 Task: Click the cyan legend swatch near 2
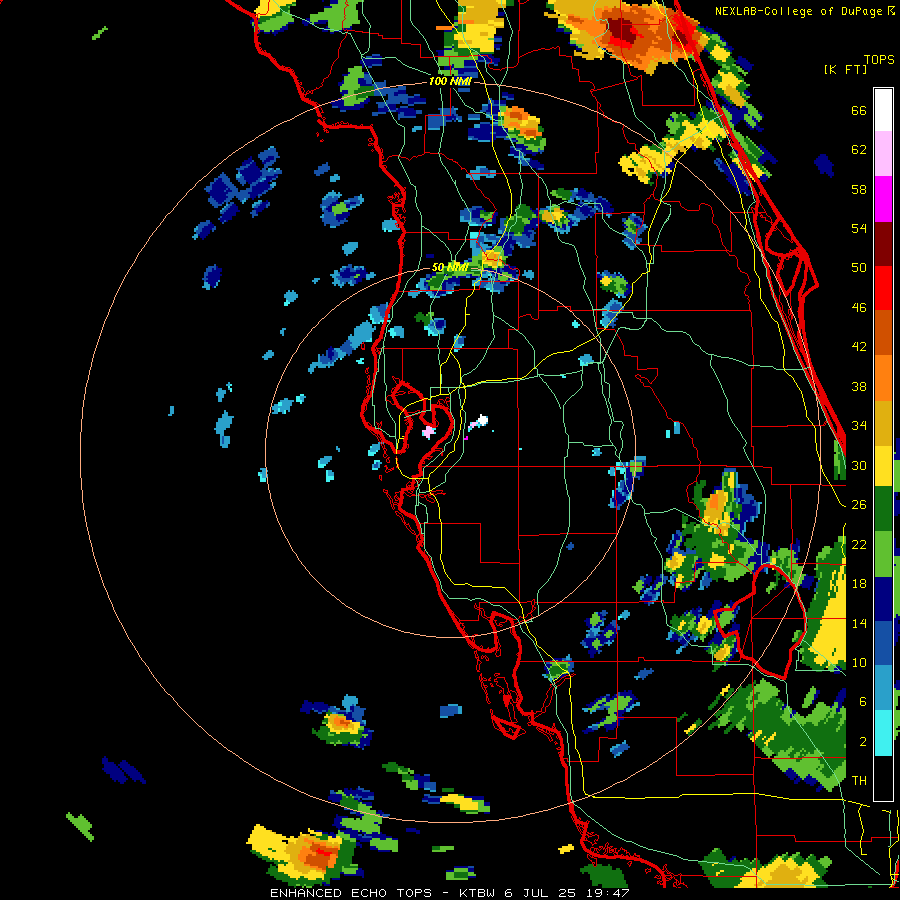tap(883, 733)
